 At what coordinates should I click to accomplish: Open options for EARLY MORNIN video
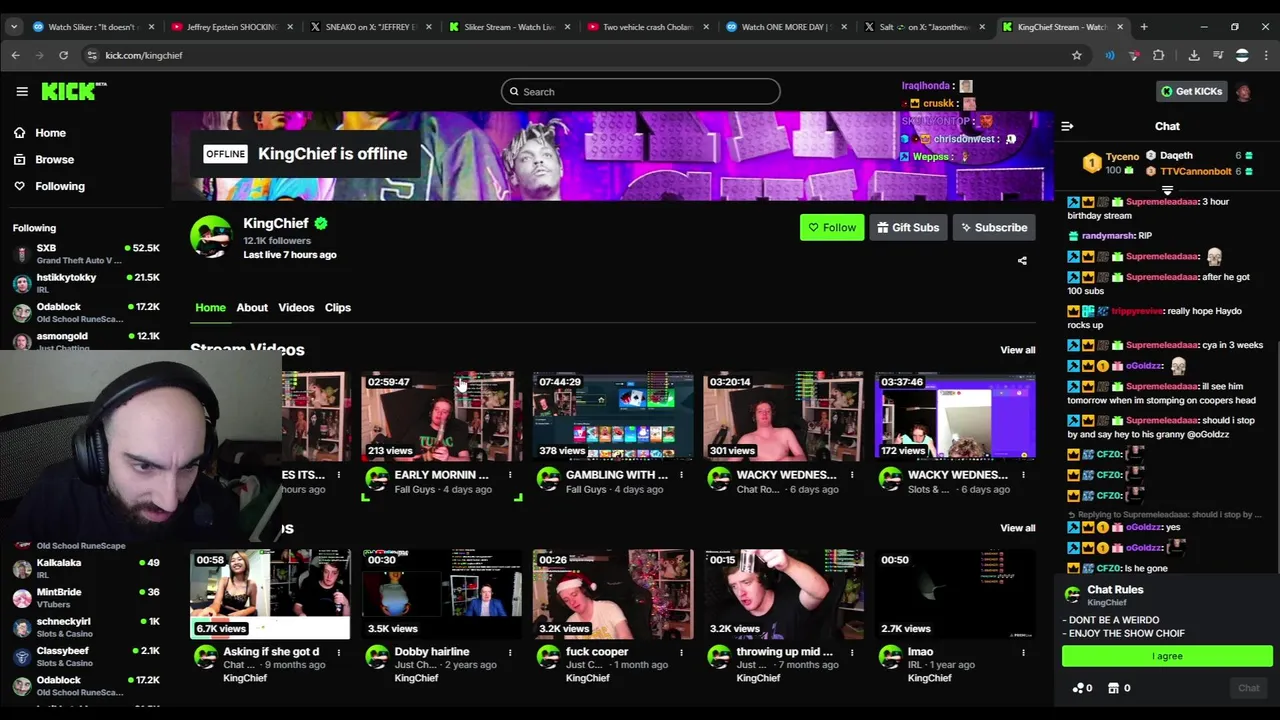click(x=510, y=475)
